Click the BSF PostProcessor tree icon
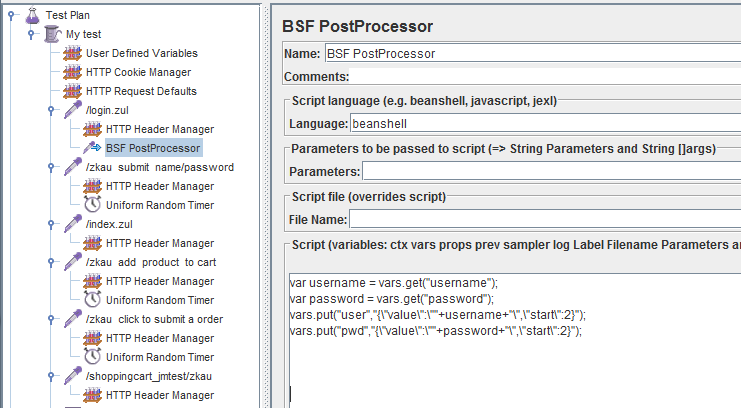This screenshot has width=741, height=408. [x=92, y=148]
